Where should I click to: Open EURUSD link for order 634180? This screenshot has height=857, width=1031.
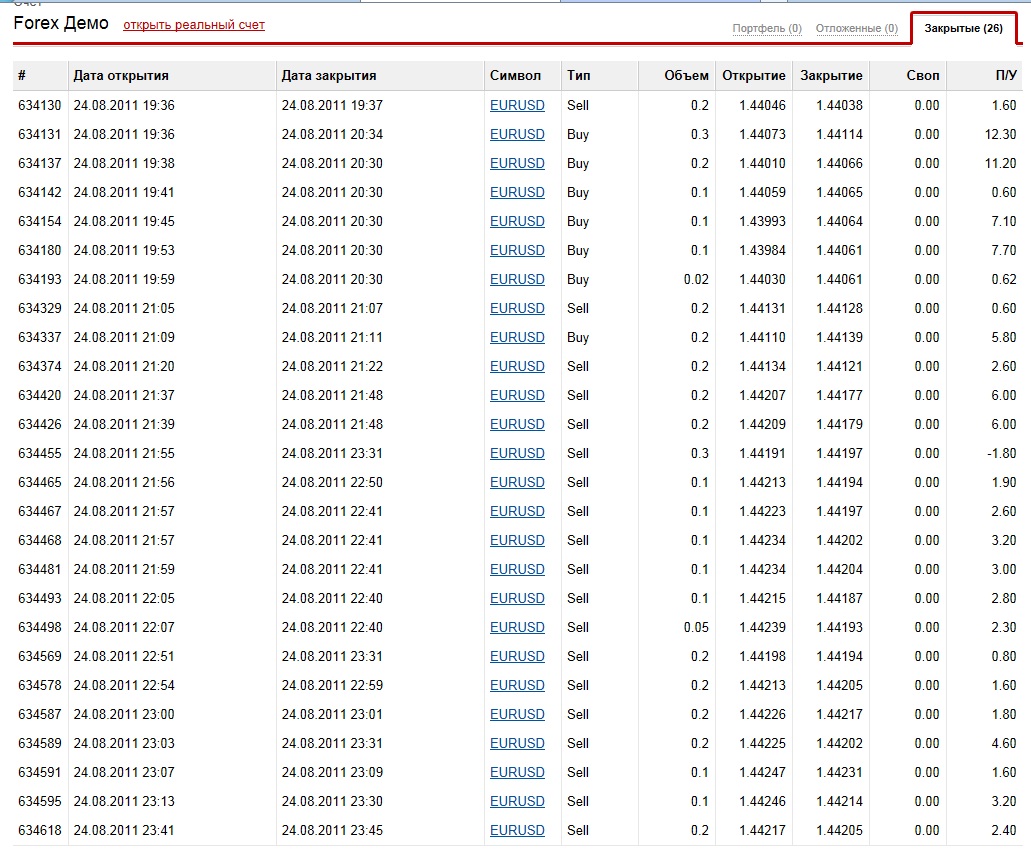(x=517, y=250)
